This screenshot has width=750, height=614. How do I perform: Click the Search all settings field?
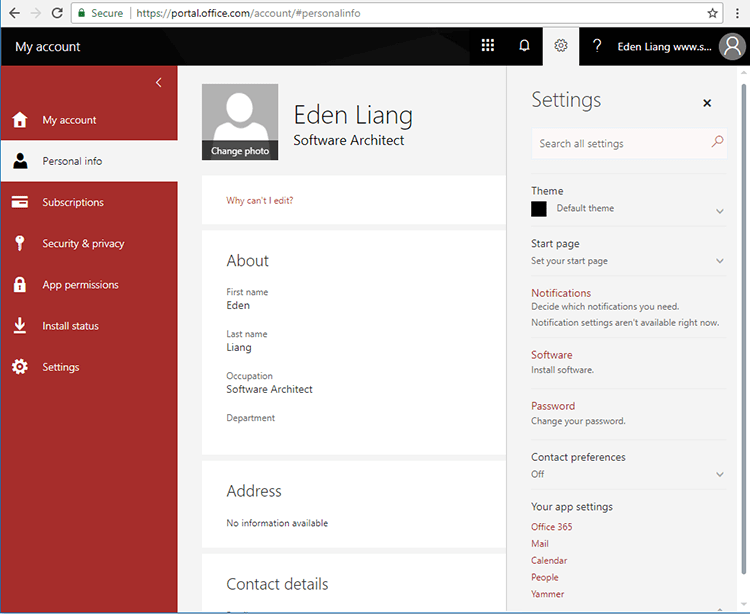pyautogui.click(x=620, y=144)
